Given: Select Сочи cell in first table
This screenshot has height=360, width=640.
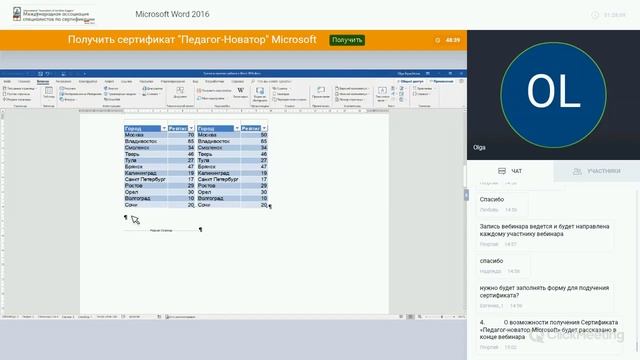Looking at the screenshot, I should pyautogui.click(x=145, y=205).
